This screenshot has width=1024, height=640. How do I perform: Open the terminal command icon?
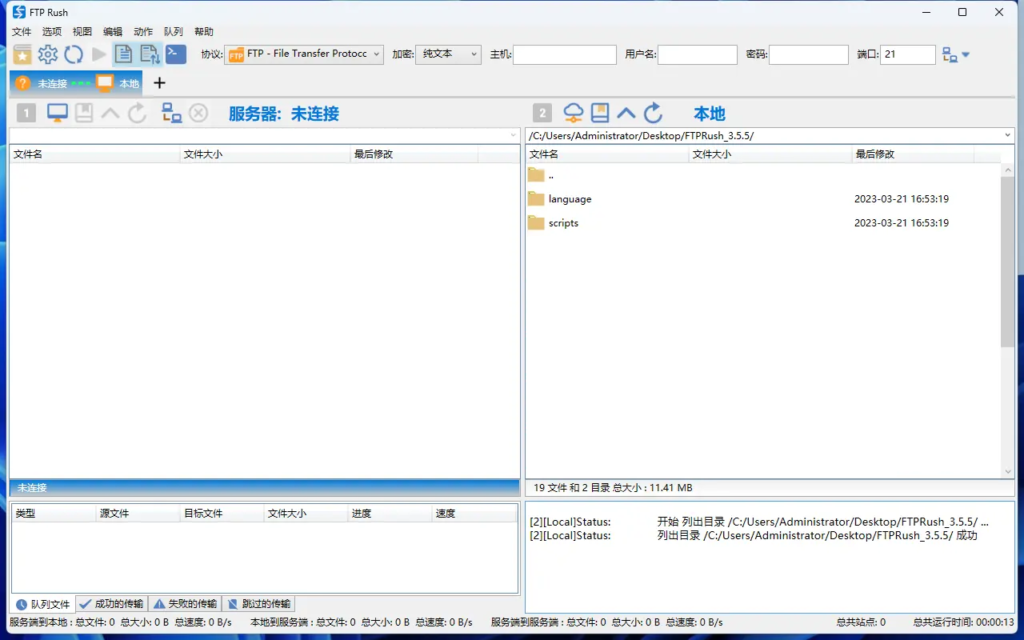click(x=176, y=54)
